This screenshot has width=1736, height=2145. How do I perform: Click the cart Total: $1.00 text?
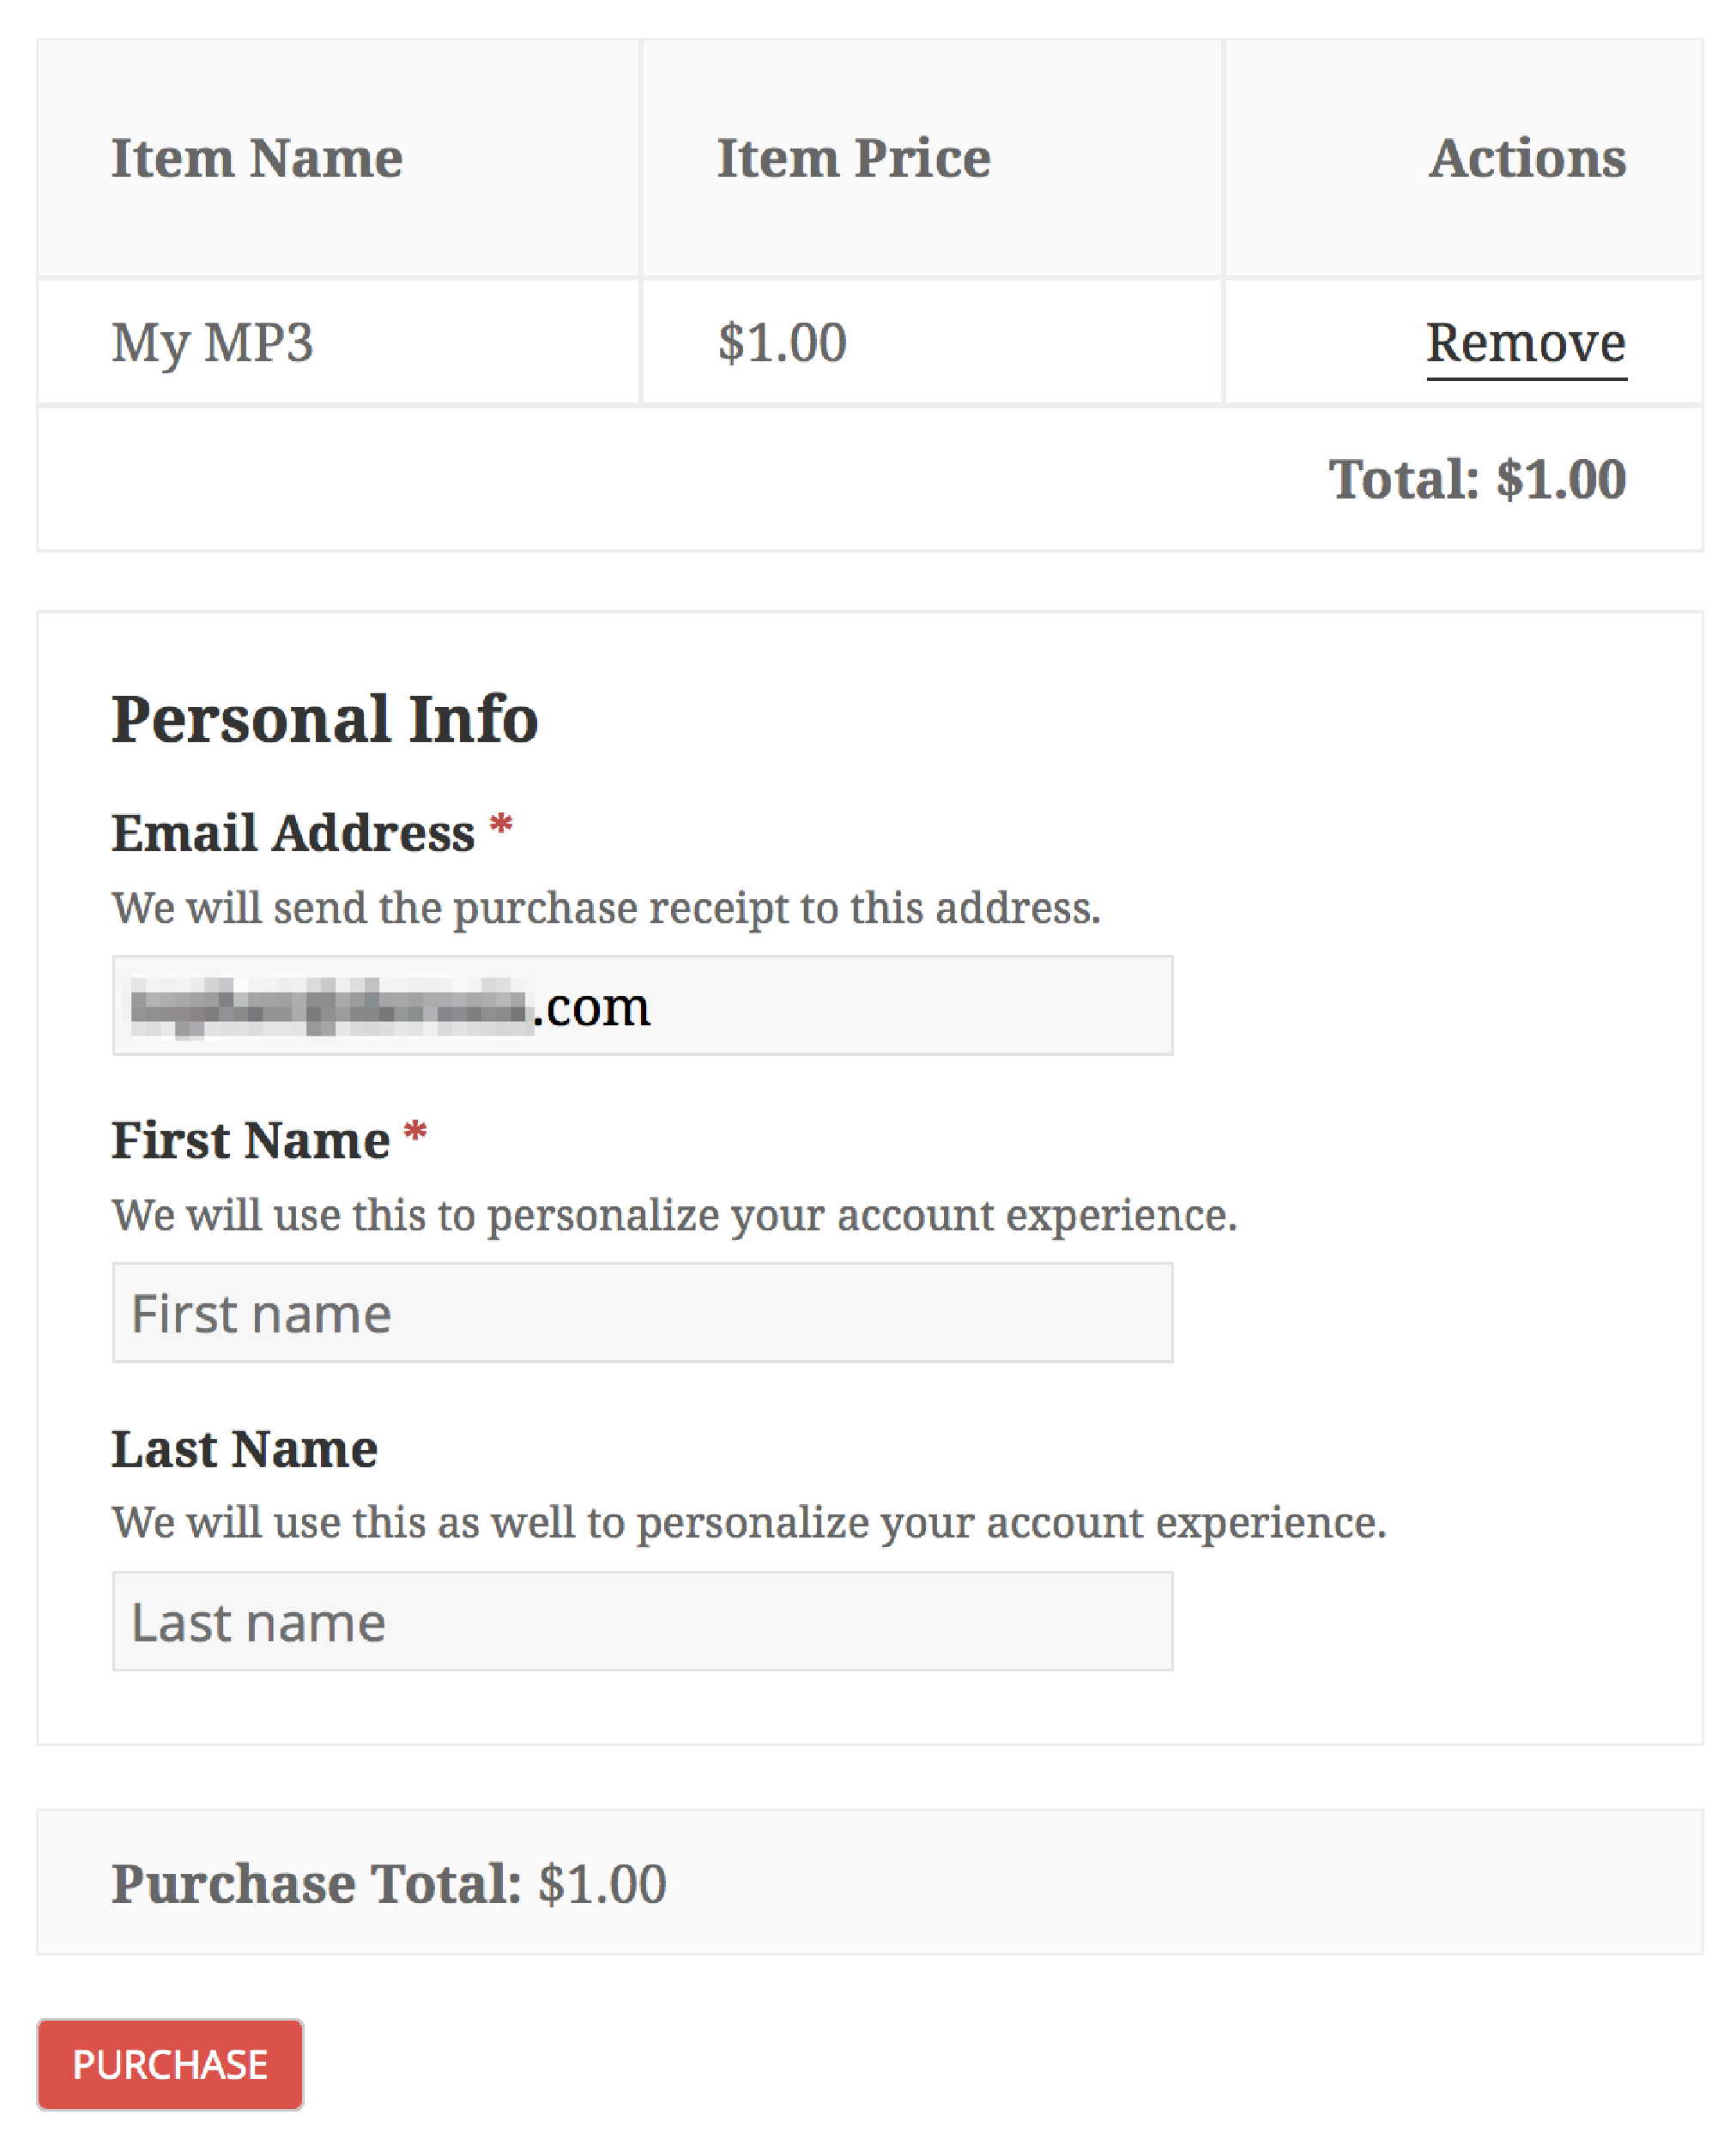(1476, 479)
